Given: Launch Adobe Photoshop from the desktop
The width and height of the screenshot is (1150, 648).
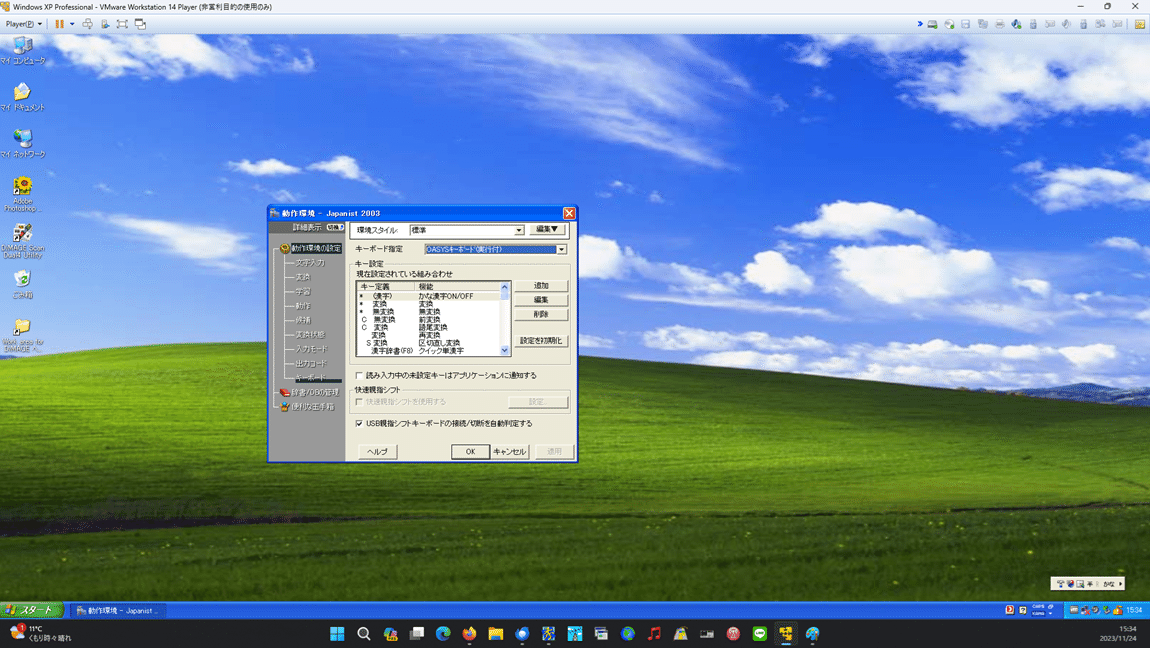Looking at the screenshot, I should tap(23, 194).
